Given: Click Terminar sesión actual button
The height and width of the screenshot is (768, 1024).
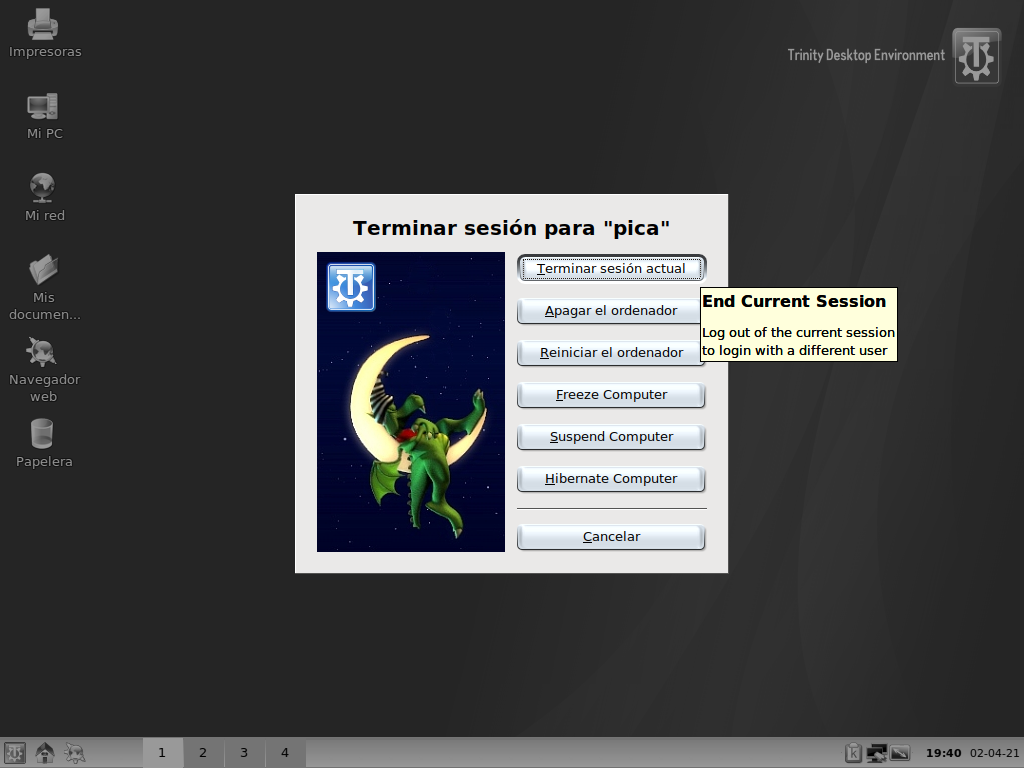Looking at the screenshot, I should point(611,268).
